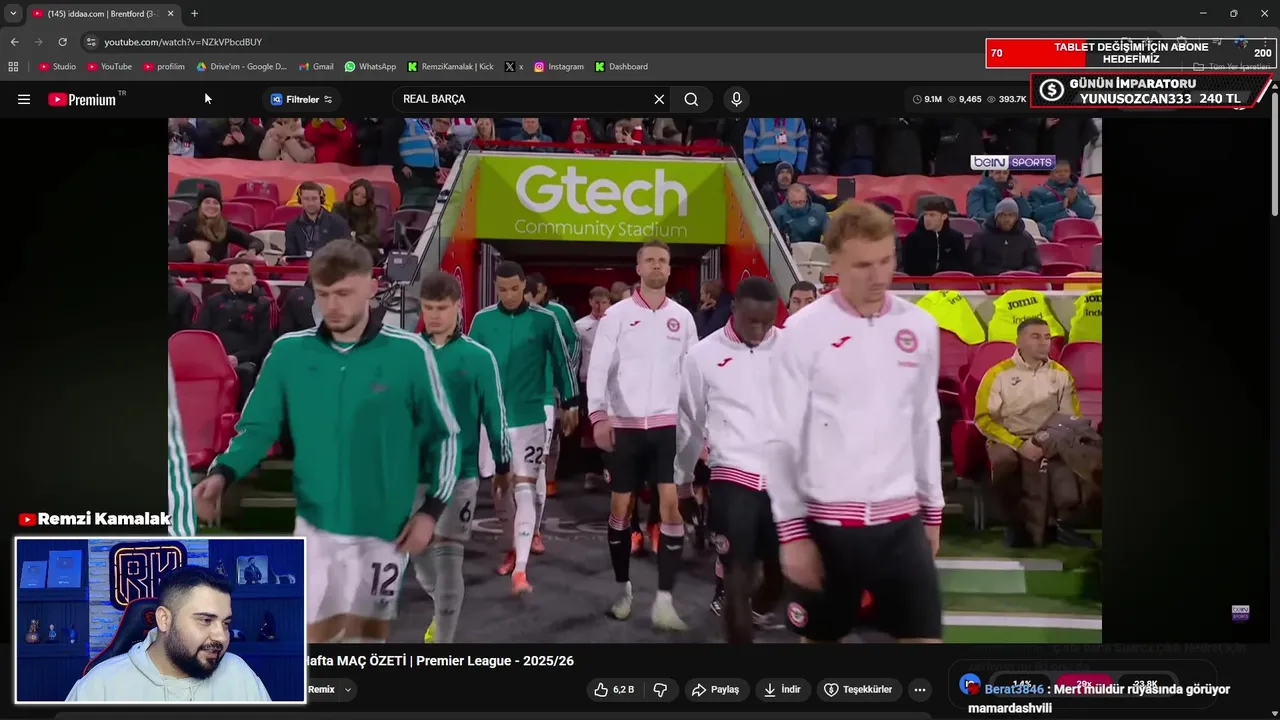Open the YouTube bookmark

pos(109,67)
